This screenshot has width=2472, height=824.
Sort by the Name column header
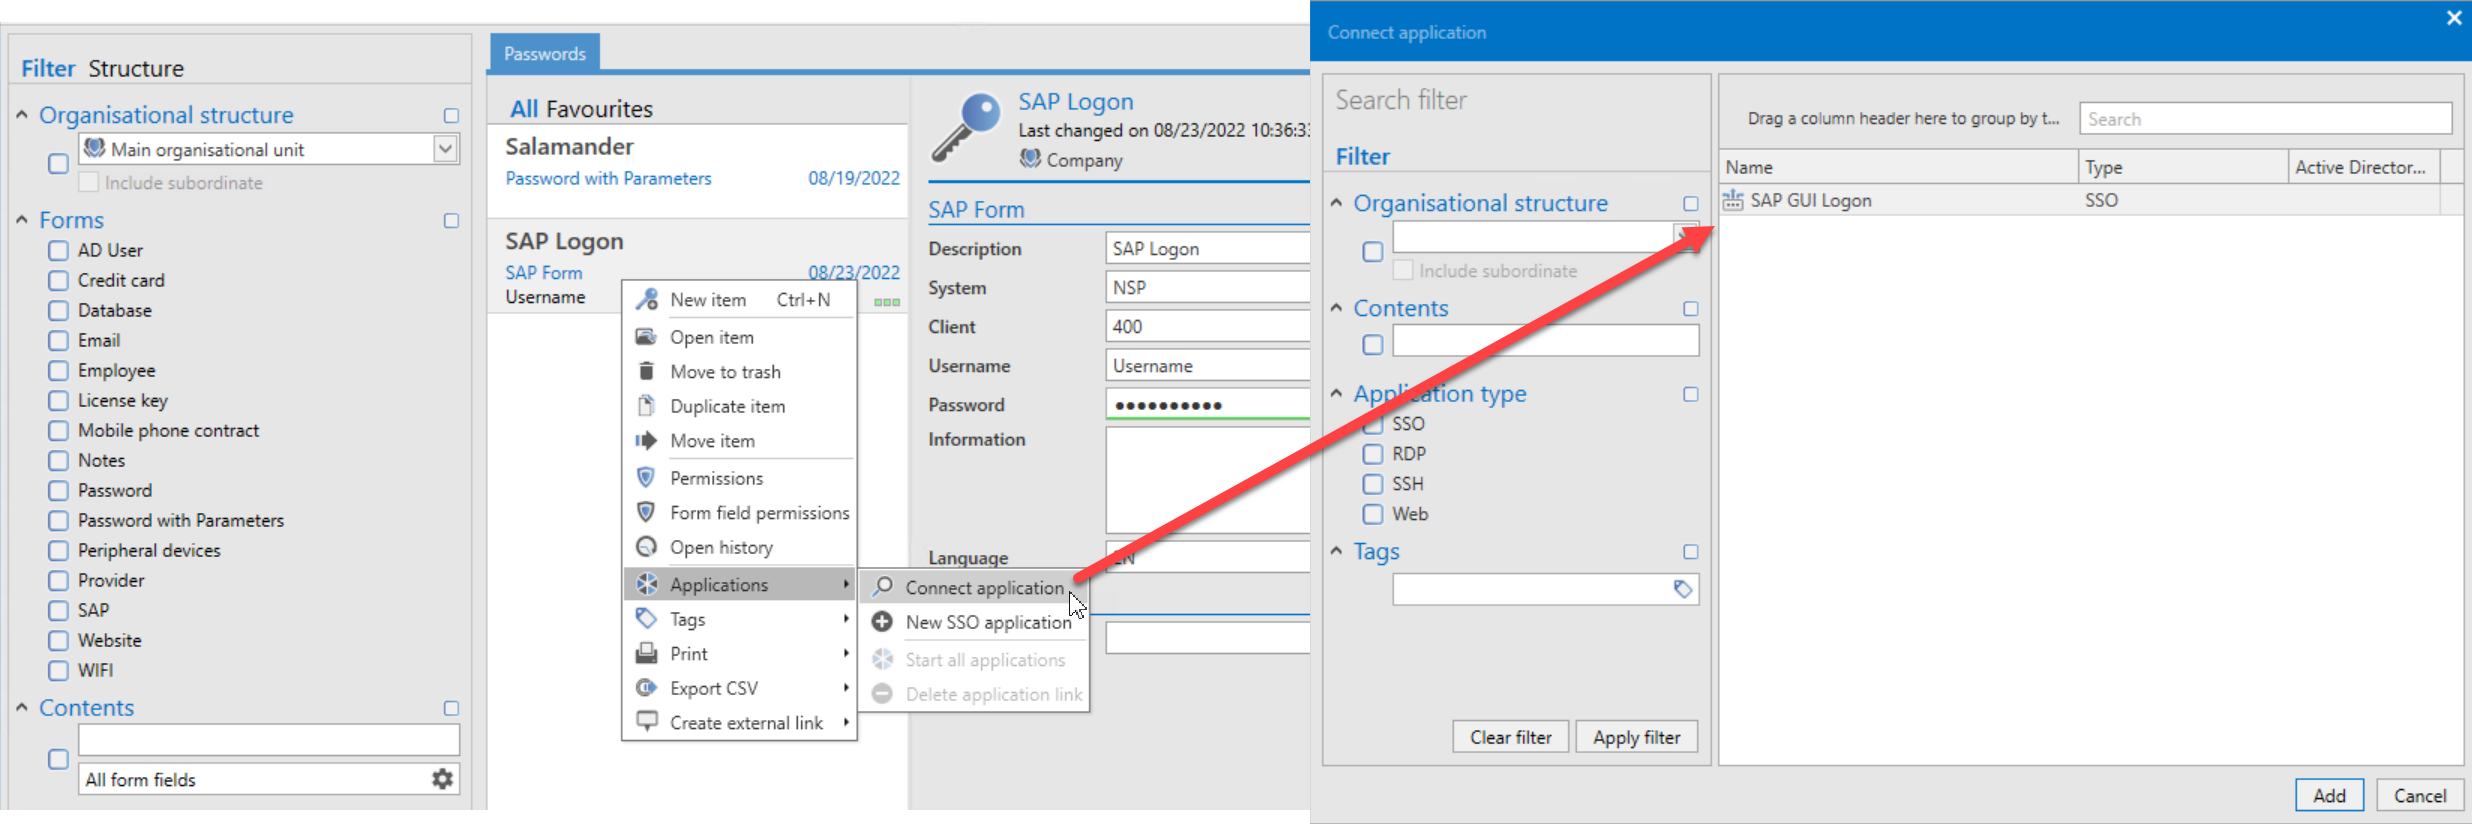point(1898,167)
